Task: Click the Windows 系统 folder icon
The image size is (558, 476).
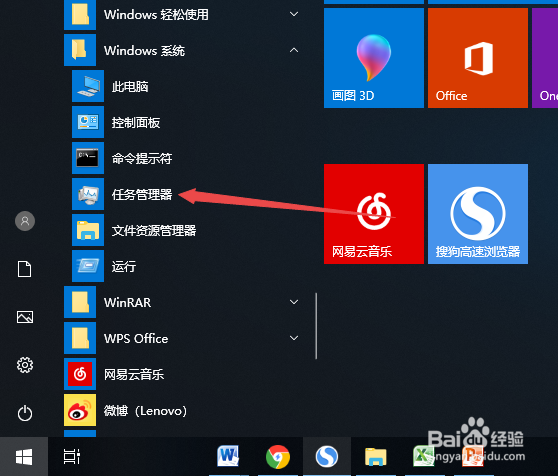Action: pos(80,50)
